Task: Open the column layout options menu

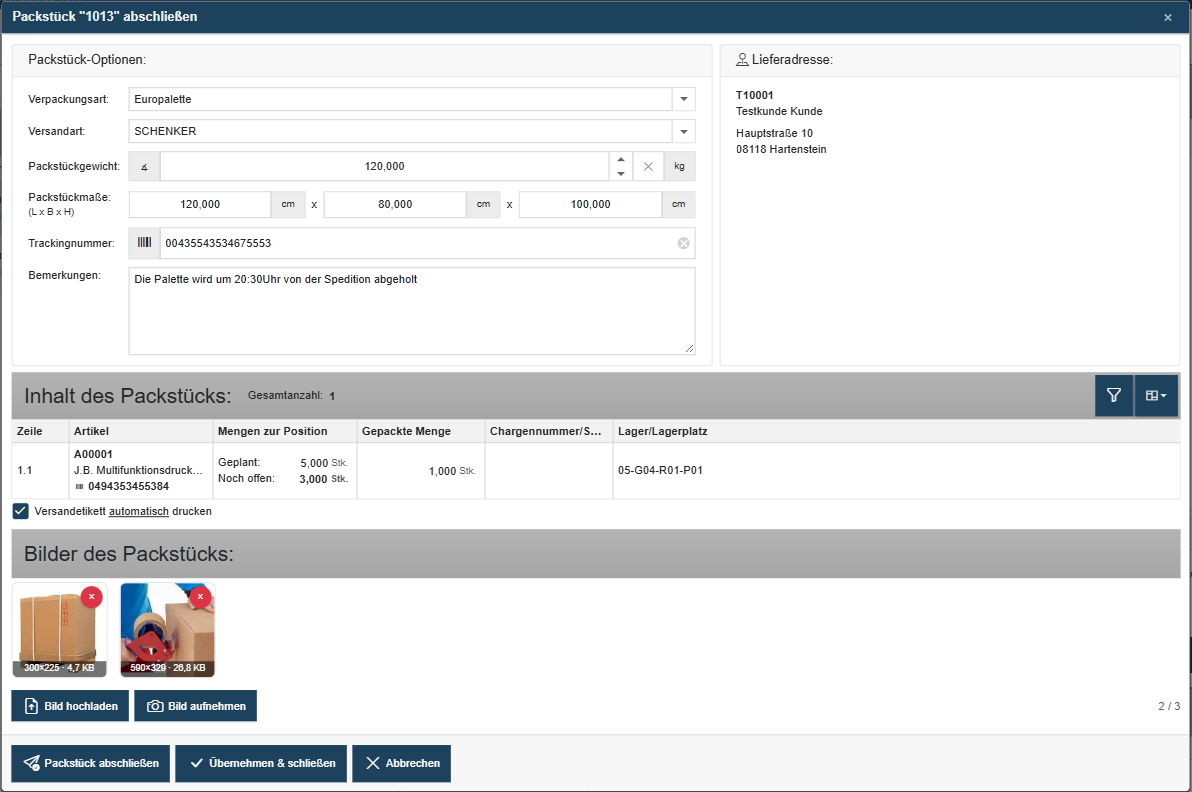Action: pos(1156,395)
